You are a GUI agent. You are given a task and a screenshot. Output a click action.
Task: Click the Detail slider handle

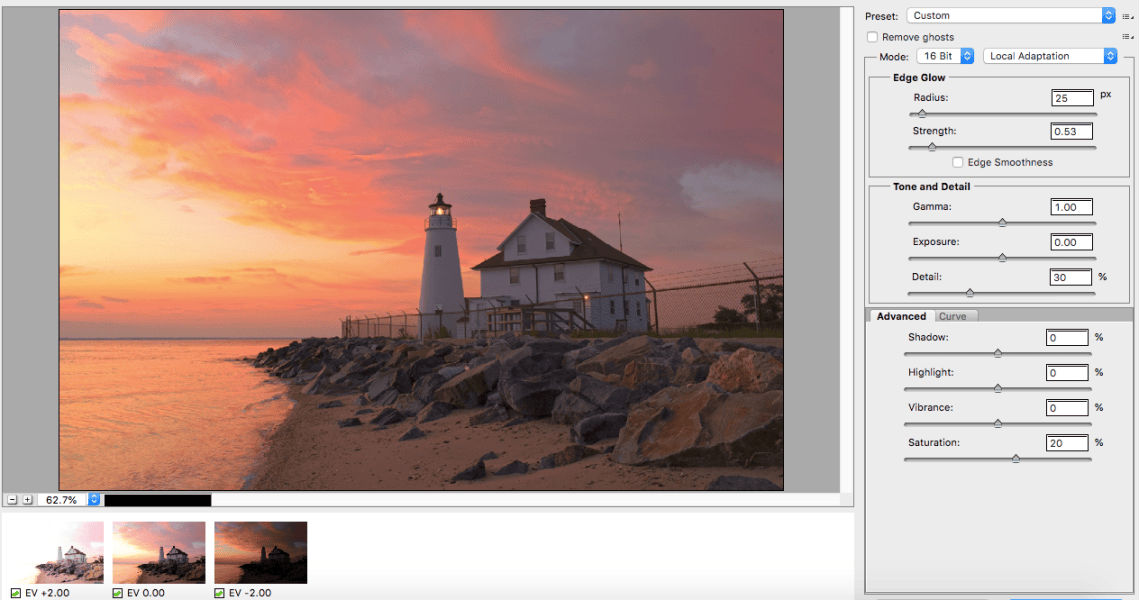pyautogui.click(x=970, y=293)
